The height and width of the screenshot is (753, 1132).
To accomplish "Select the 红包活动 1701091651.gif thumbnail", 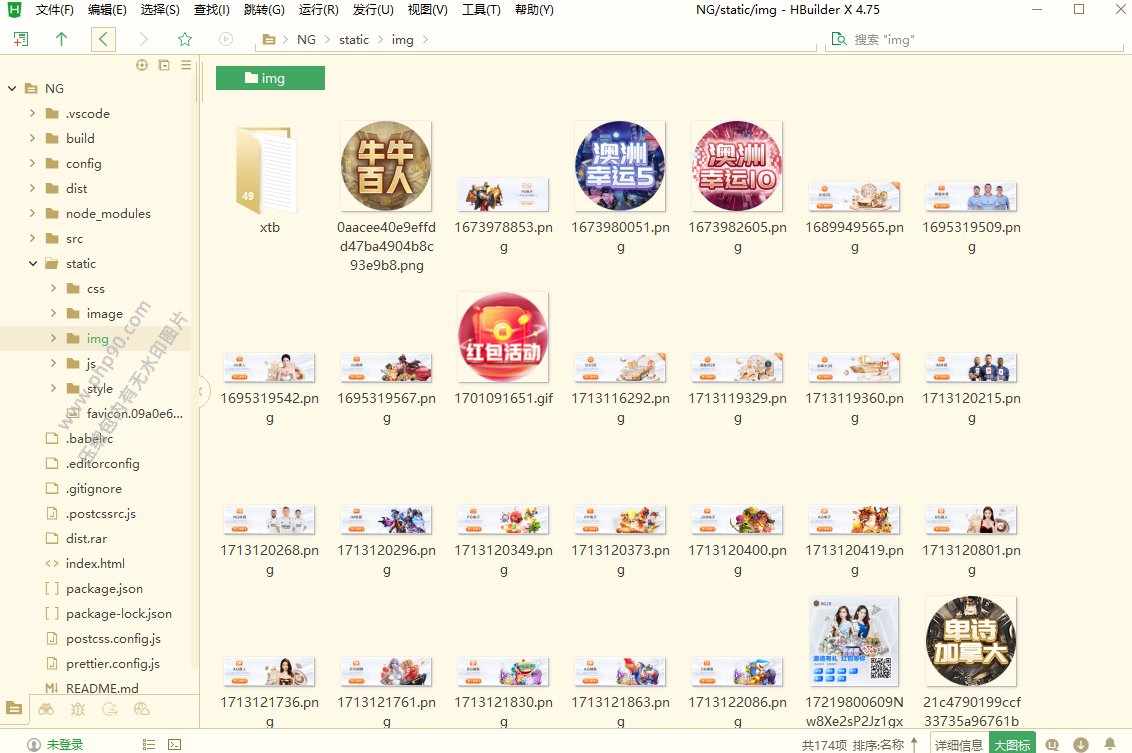I will coord(503,337).
